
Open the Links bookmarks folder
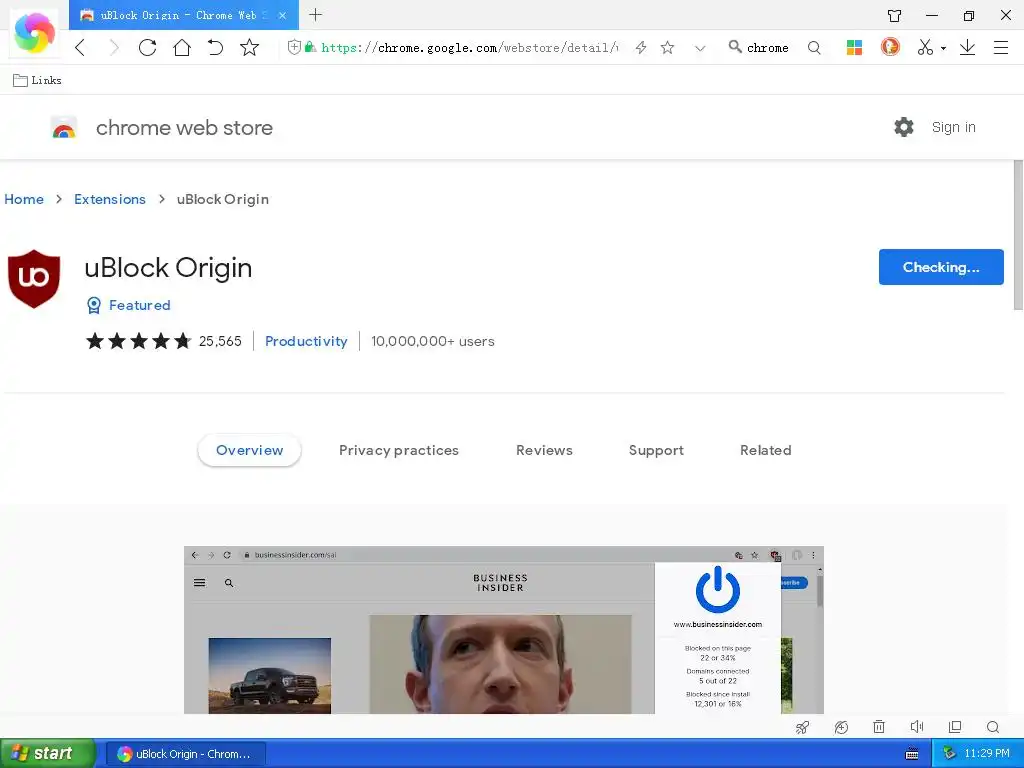tap(37, 80)
